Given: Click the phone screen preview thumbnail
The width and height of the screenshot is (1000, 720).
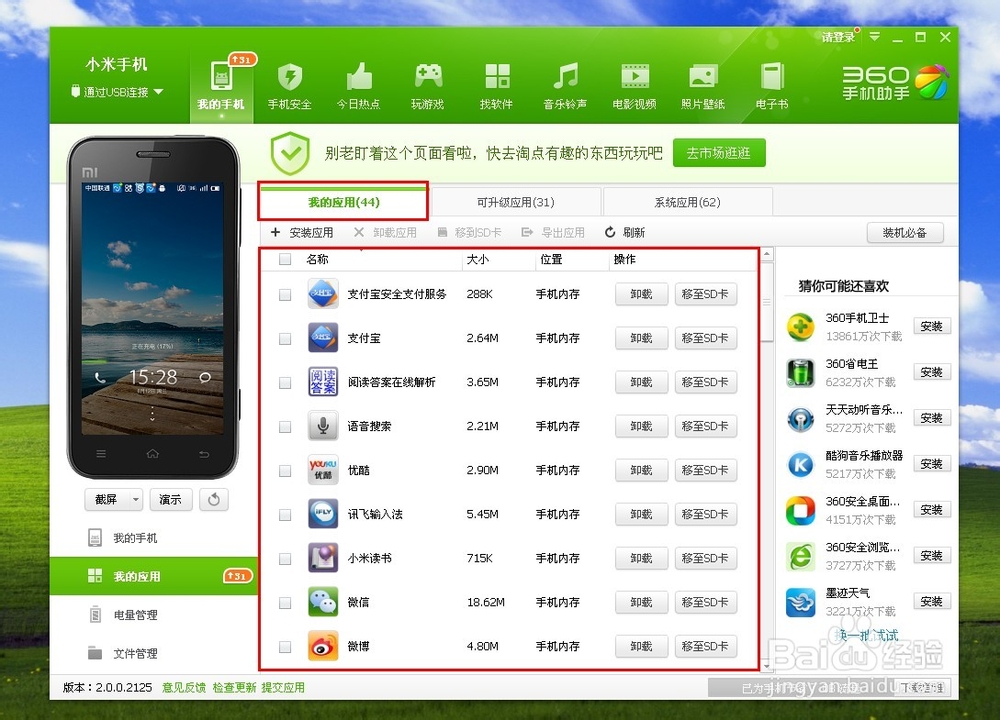Looking at the screenshot, I should (x=153, y=309).
